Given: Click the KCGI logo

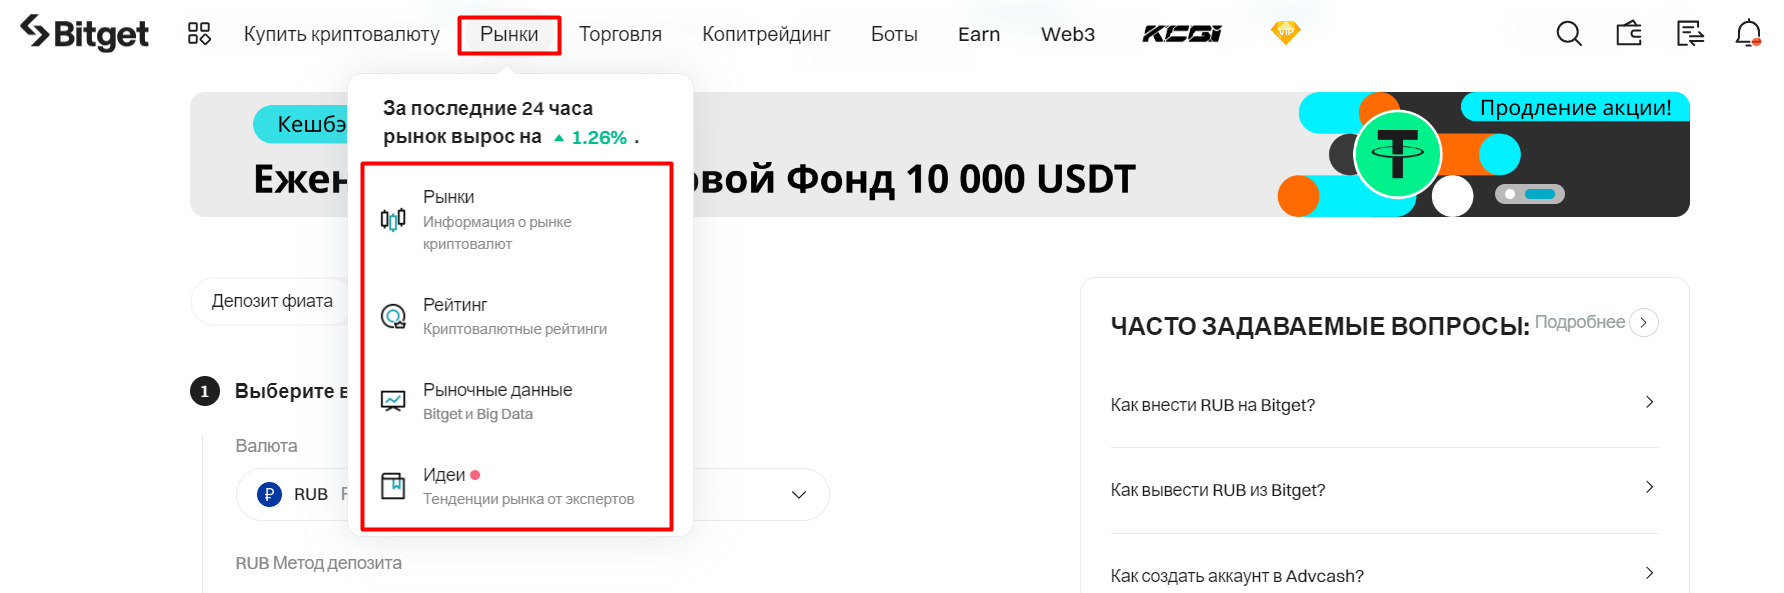Looking at the screenshot, I should 1182,34.
